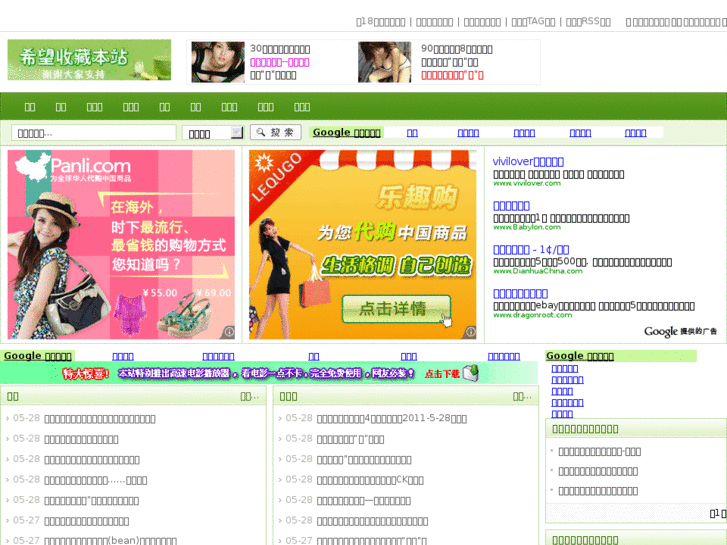Viewport: 727px width, 545px height.
Task: Open the news item mentioning (bean)
Action: (x=110, y=541)
